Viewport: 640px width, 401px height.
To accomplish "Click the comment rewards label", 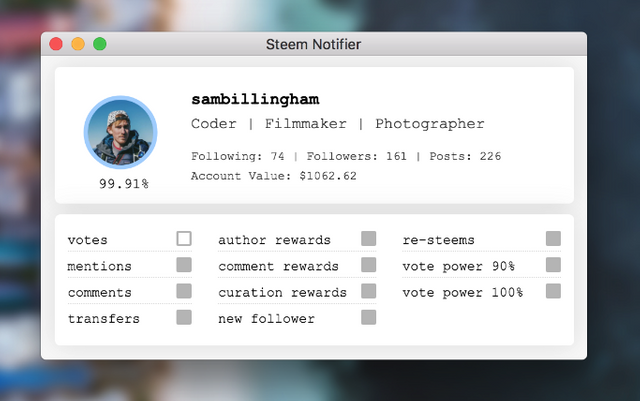I will click(278, 266).
